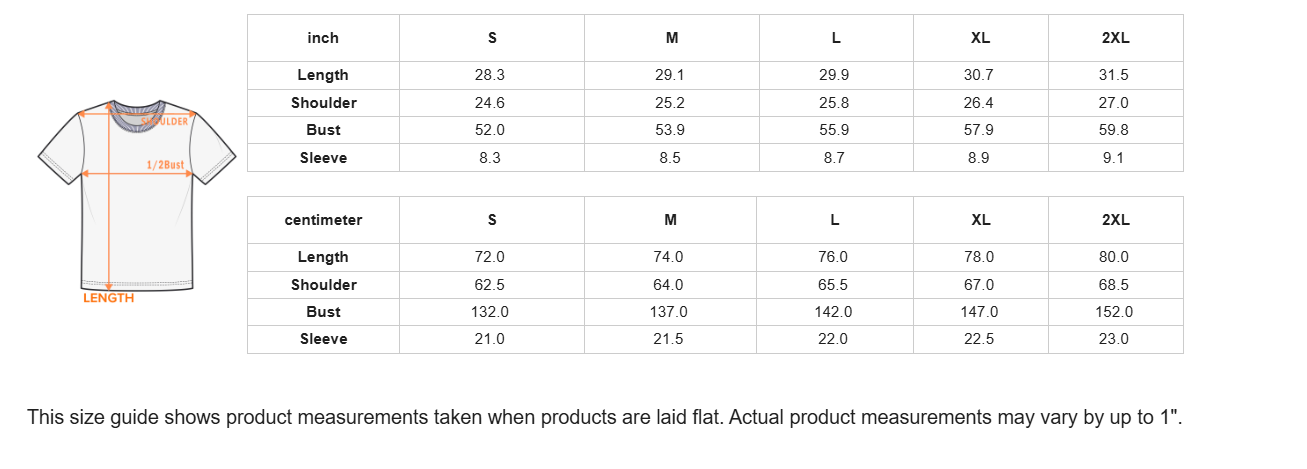The image size is (1307, 469).
Task: Click the 23.0 Sleeve value for 2XL
Action: tap(1113, 339)
